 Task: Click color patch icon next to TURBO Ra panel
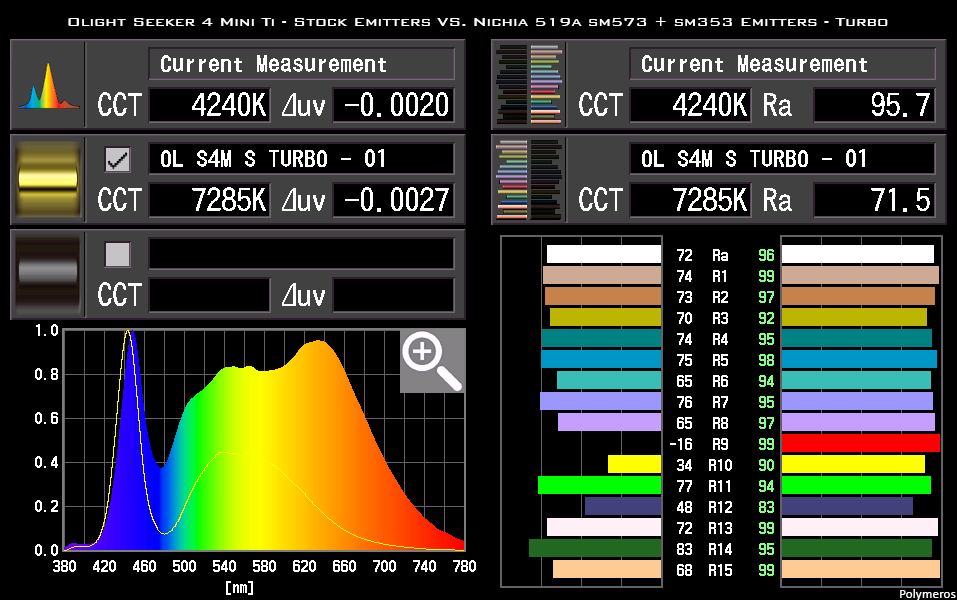pos(527,179)
